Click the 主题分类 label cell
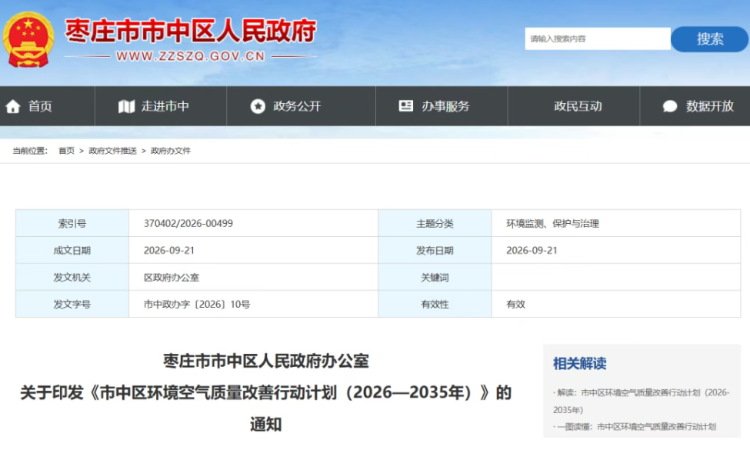Screen dimensions: 750x450 [x=435, y=223]
